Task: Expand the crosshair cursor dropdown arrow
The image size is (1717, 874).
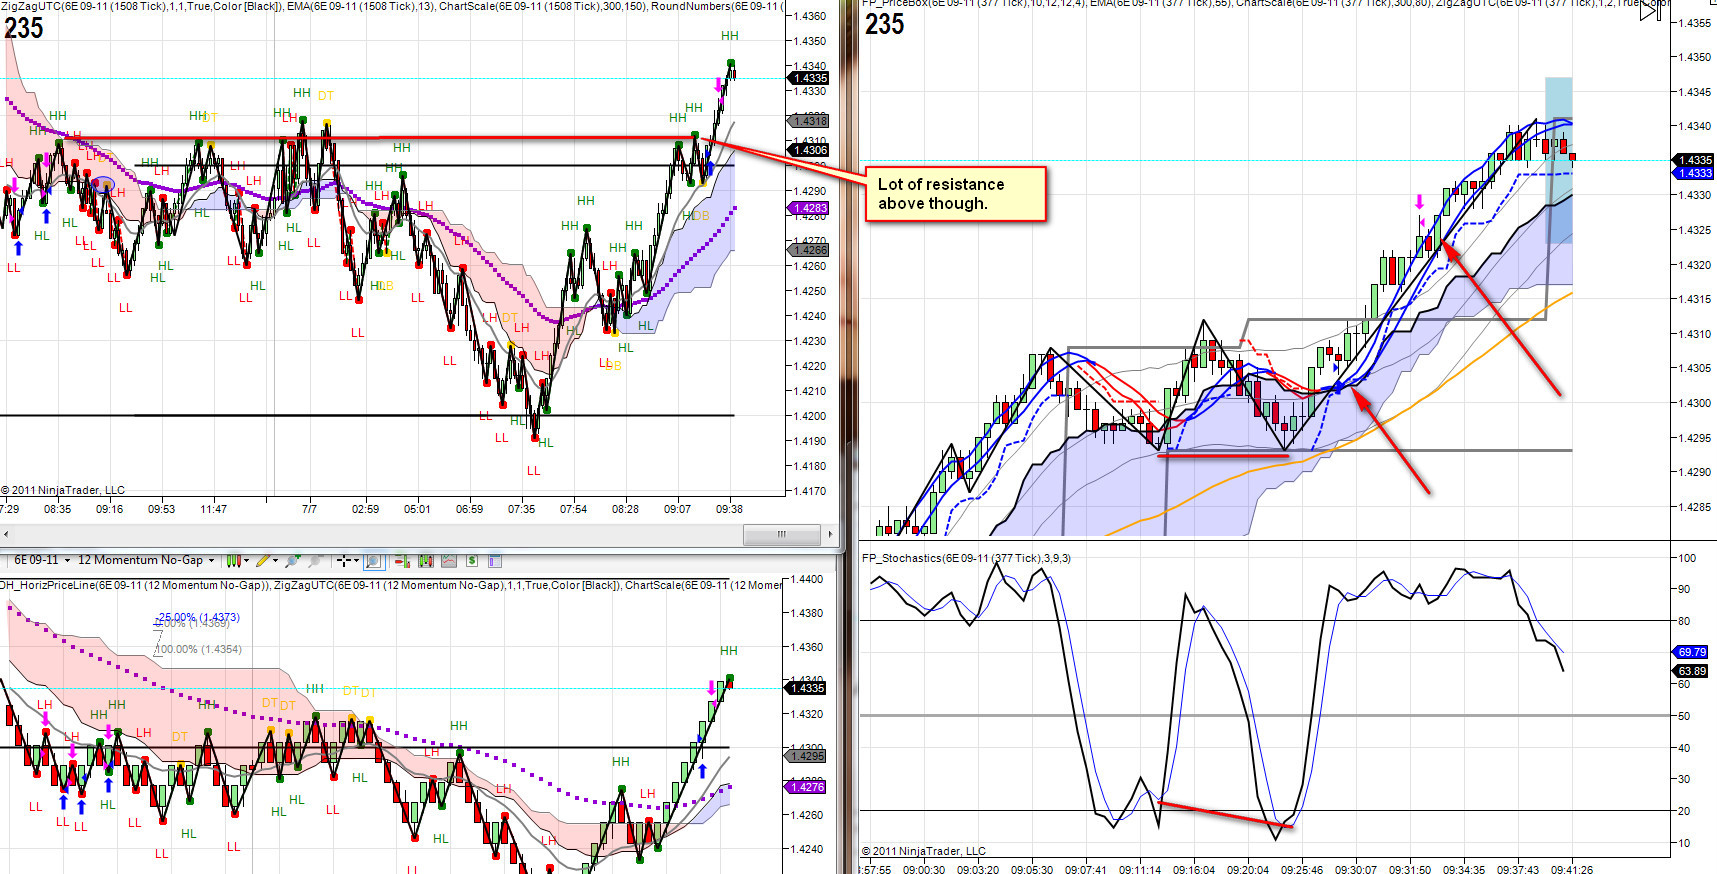Action: pos(357,561)
